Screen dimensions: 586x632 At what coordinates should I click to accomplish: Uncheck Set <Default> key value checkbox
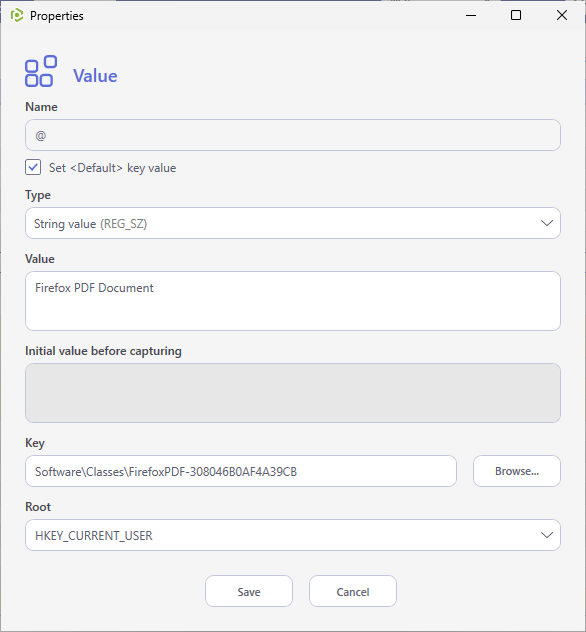[33, 167]
